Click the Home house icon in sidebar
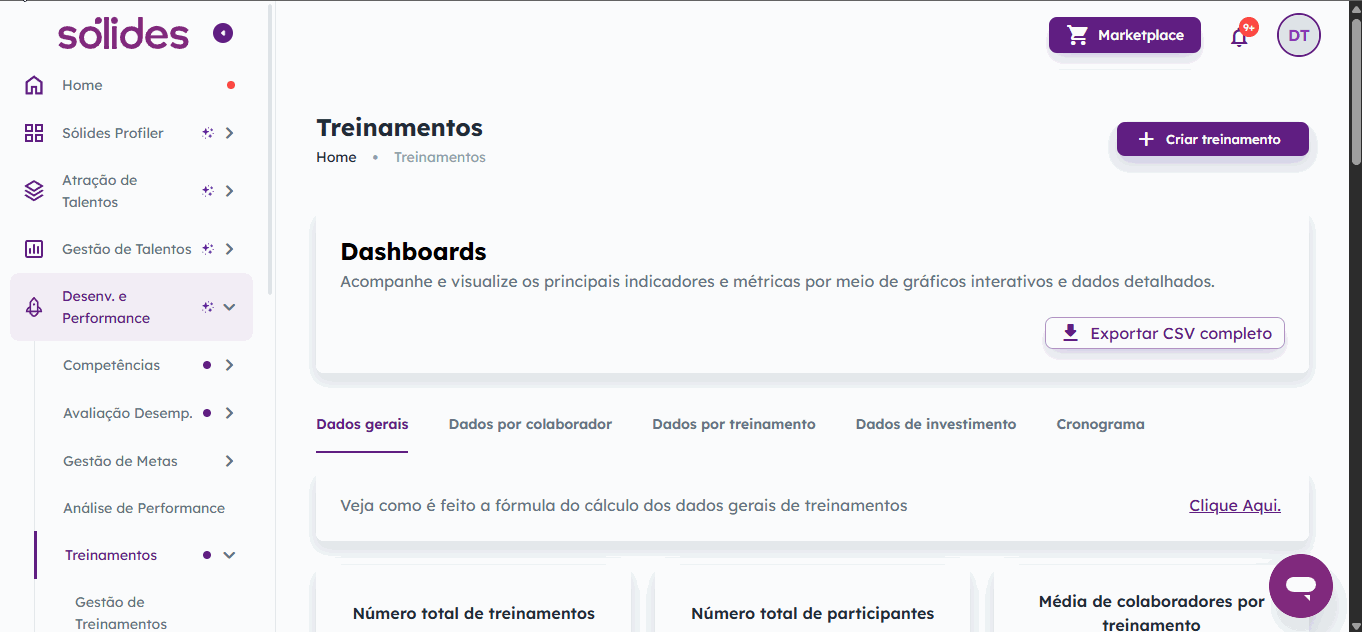1362x632 pixels. point(34,85)
